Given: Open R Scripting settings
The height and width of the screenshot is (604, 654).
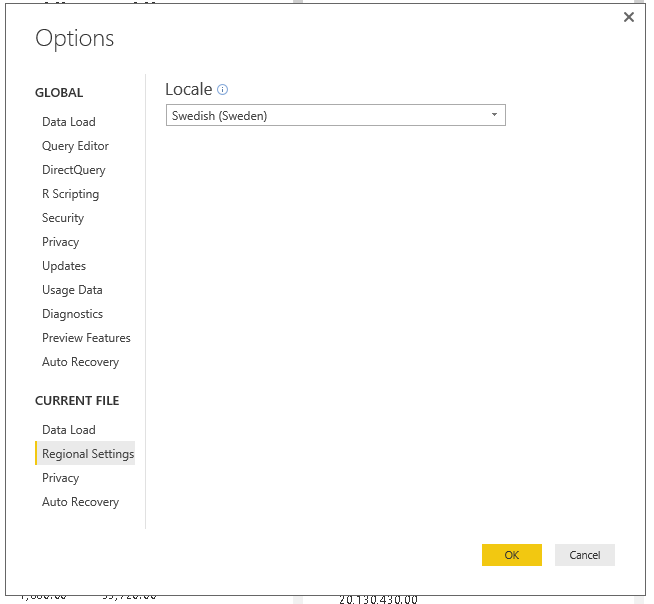Looking at the screenshot, I should click(x=70, y=194).
